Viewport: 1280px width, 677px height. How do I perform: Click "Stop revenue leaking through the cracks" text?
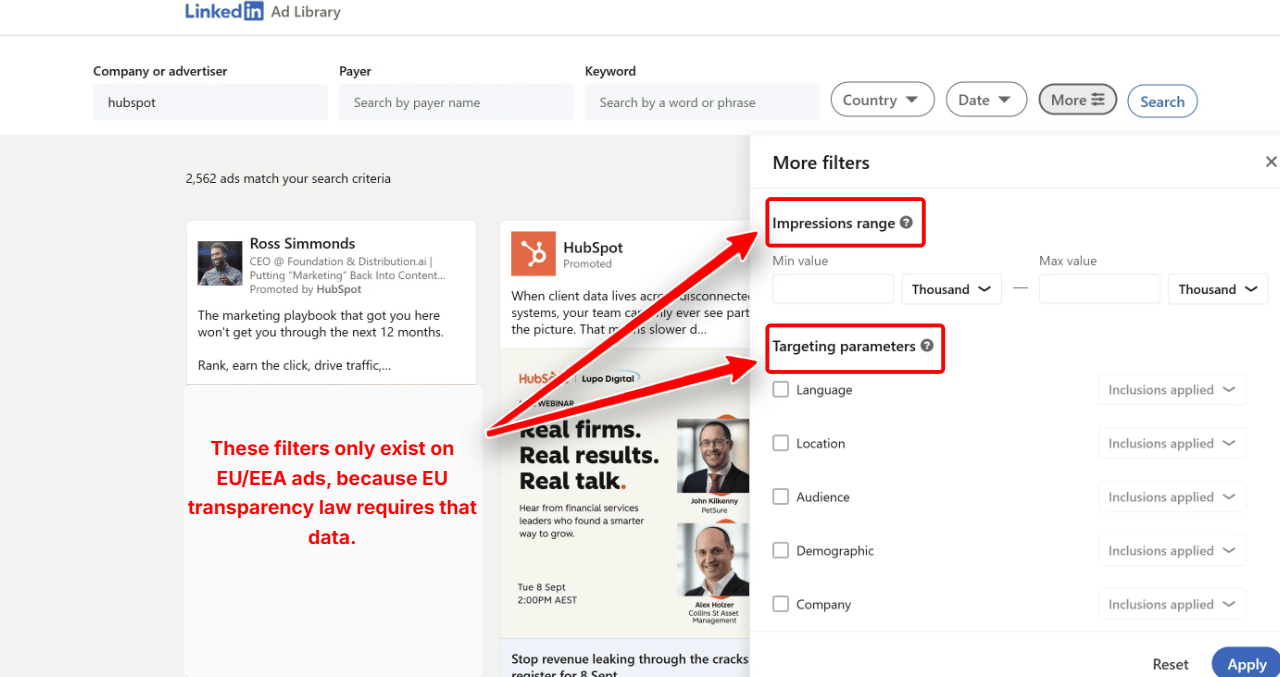[630, 659]
